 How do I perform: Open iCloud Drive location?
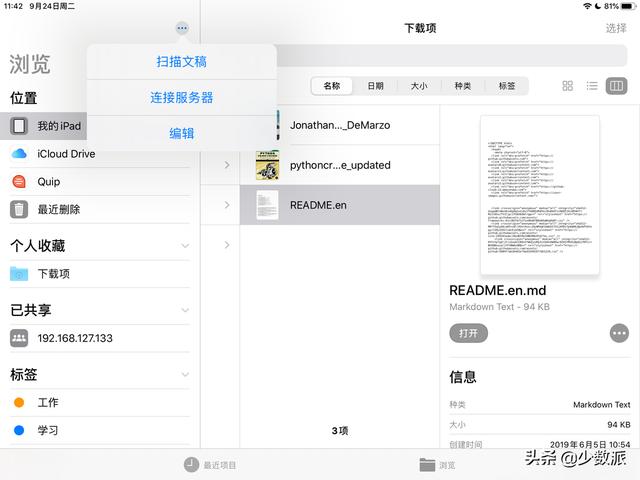pyautogui.click(x=100, y=154)
